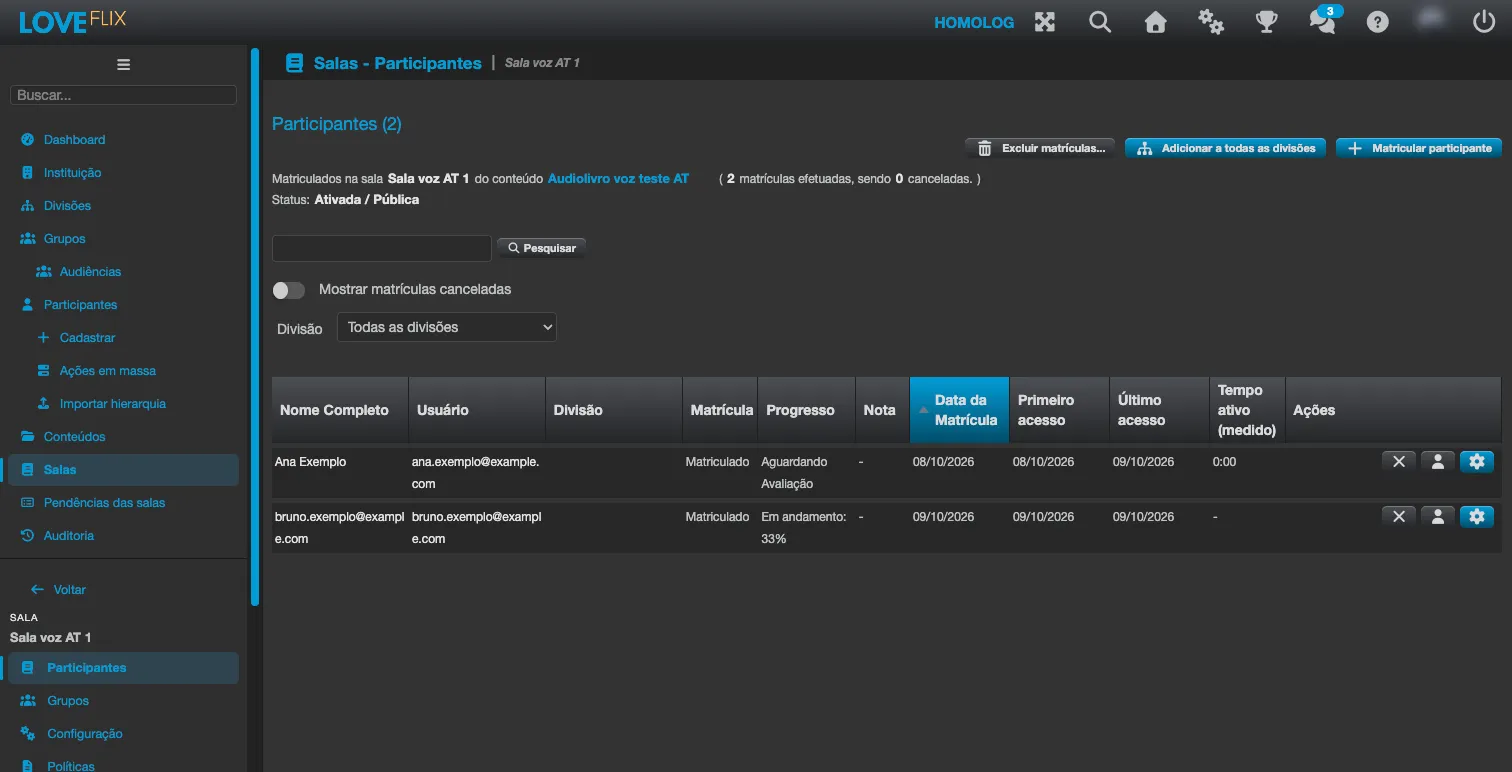Collapse sidebar with hamburger icon
This screenshot has width=1512, height=772.
point(124,65)
